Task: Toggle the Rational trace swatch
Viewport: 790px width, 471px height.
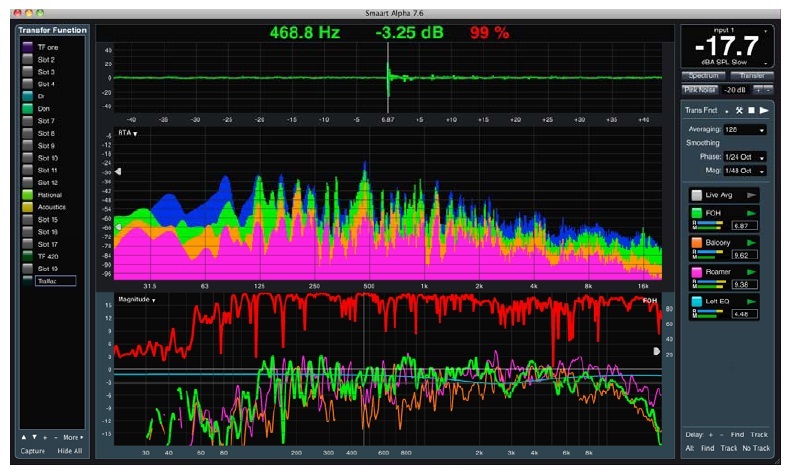Action: click(27, 194)
